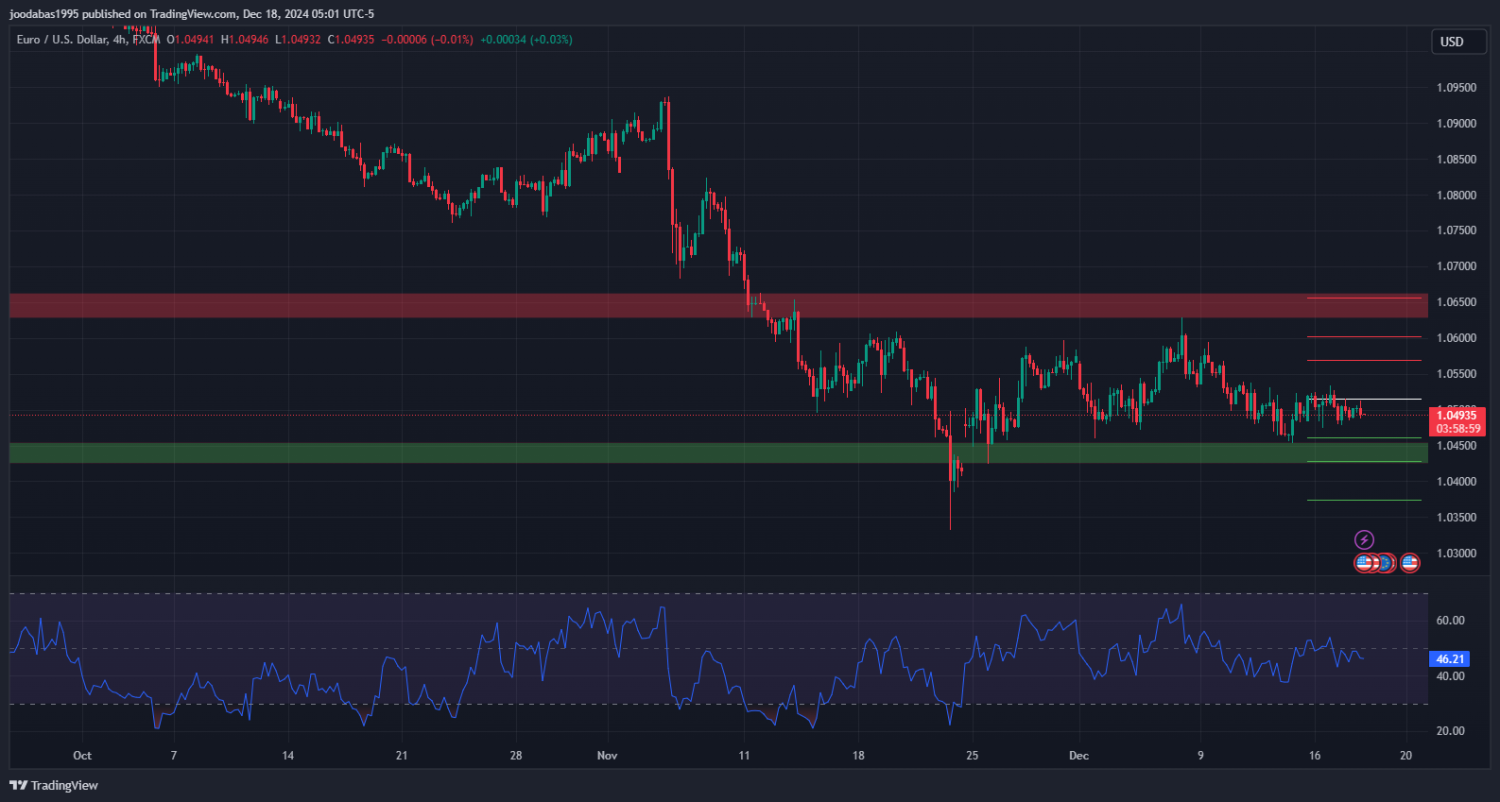Click the EU flag economic event icon
Screen dimensions: 1500x802
[x=1386, y=563]
